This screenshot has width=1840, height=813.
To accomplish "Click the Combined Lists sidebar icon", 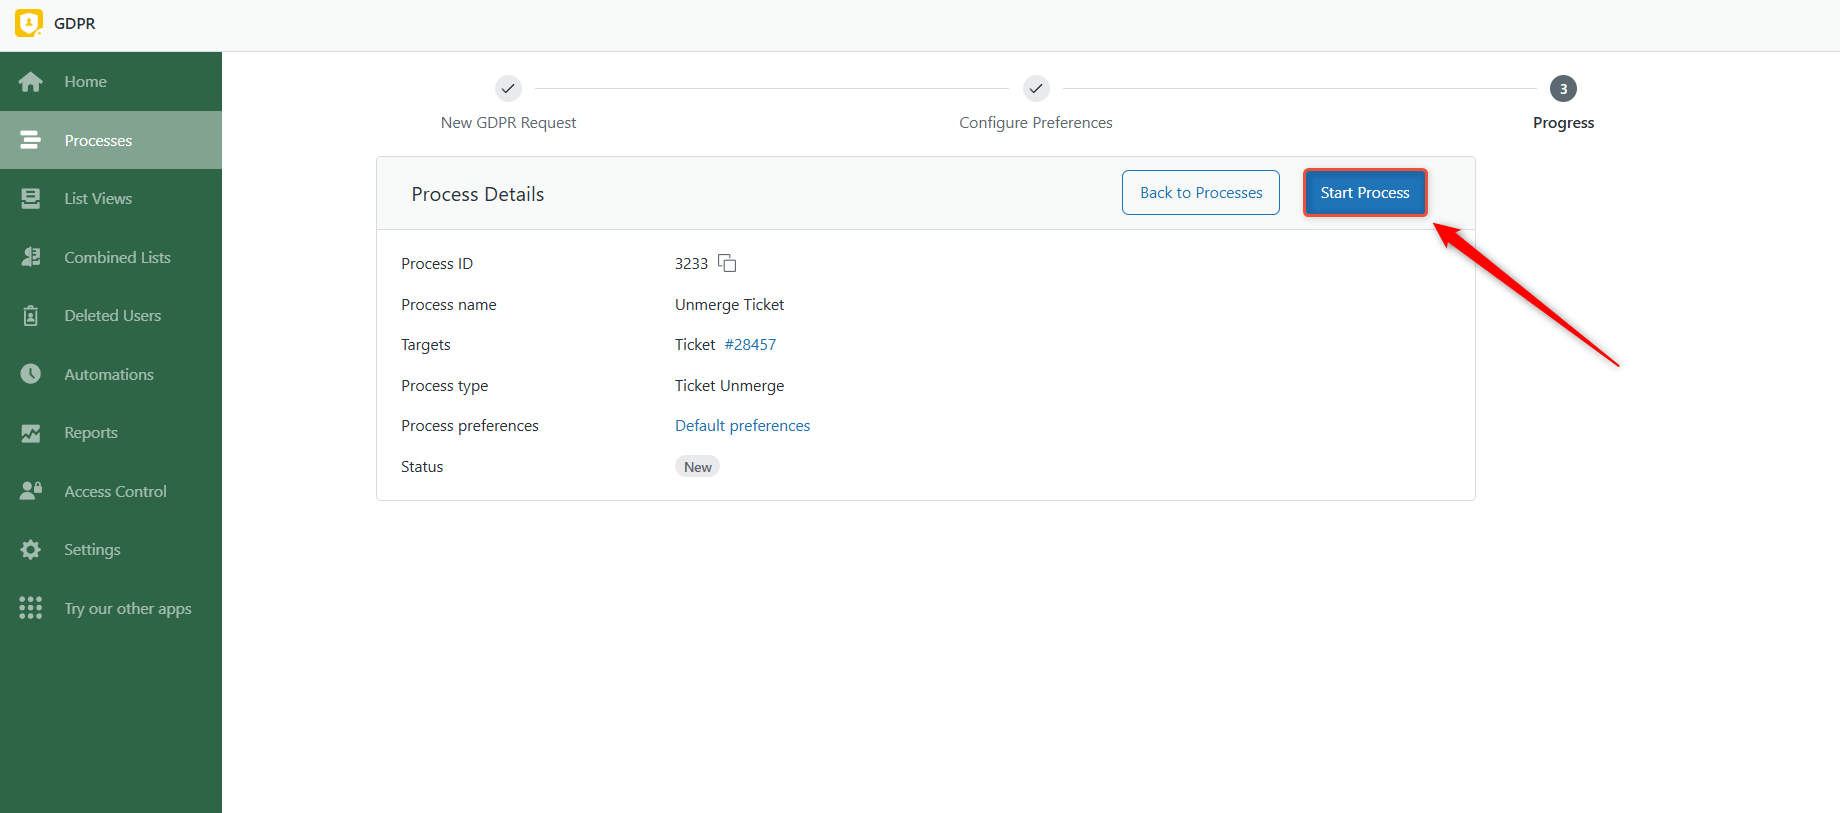I will click(x=31, y=257).
